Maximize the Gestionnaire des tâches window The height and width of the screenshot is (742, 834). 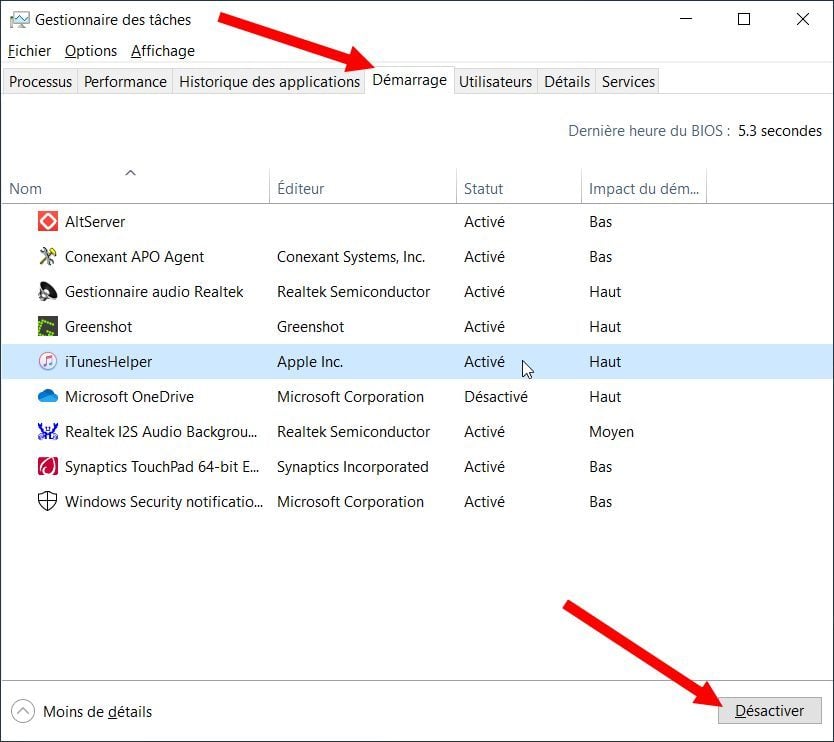[744, 19]
